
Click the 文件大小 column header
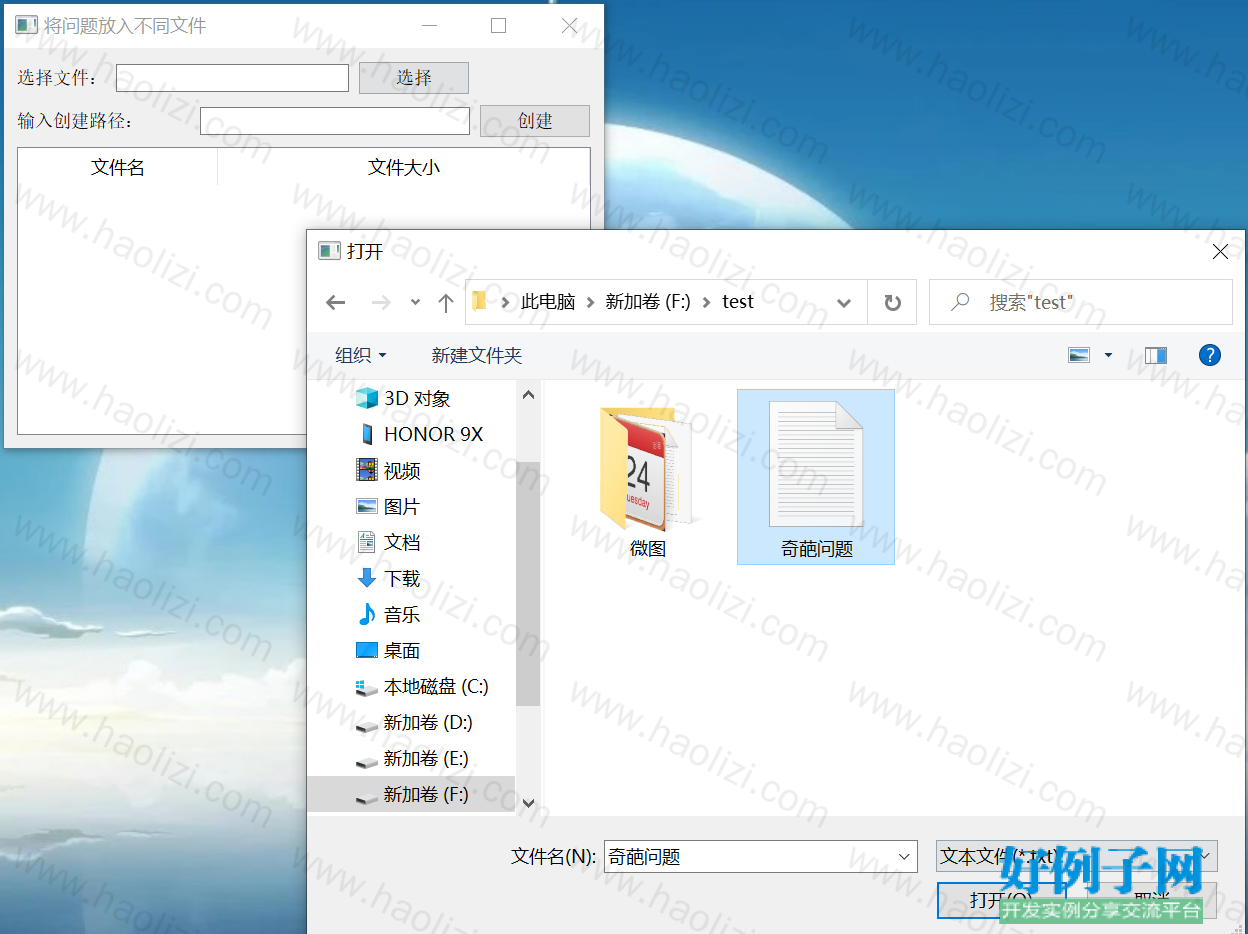pyautogui.click(x=403, y=167)
